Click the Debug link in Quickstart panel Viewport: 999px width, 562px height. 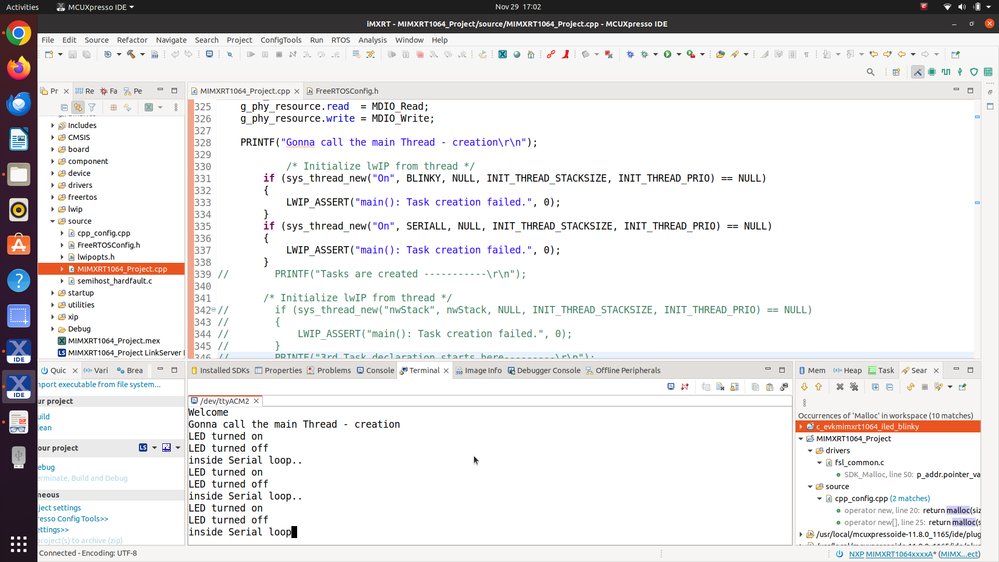point(47,467)
